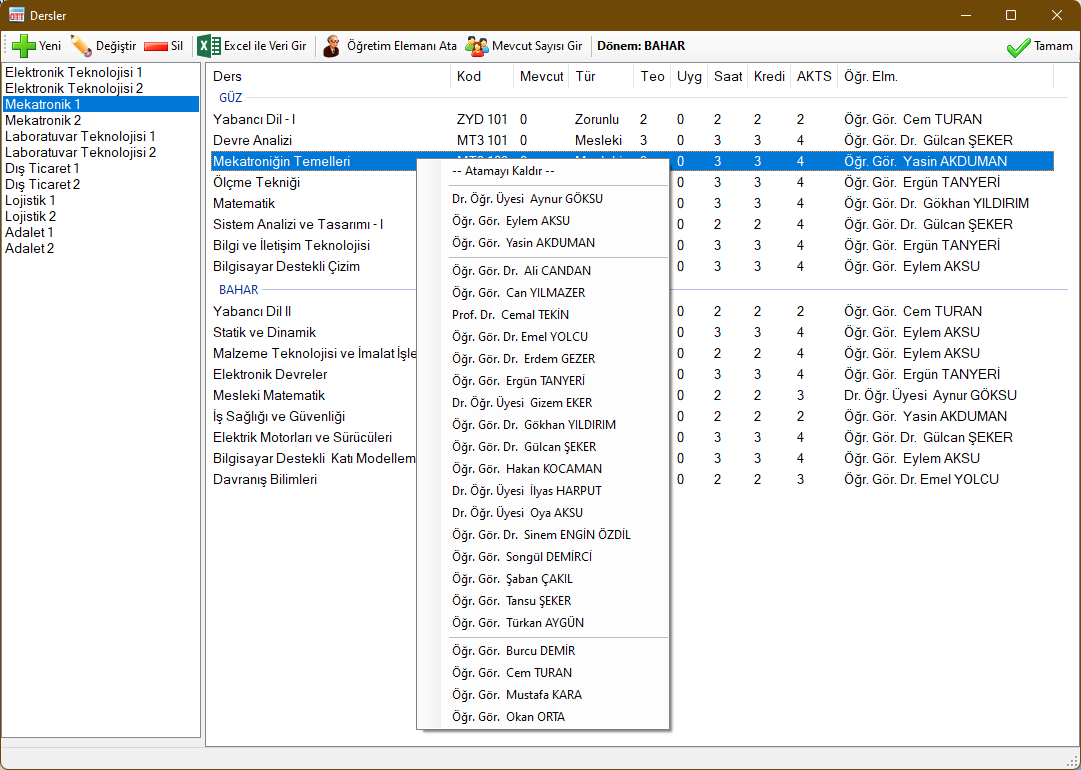Click the red Sil delete icon
1081x770 pixels.
pyautogui.click(x=156, y=46)
